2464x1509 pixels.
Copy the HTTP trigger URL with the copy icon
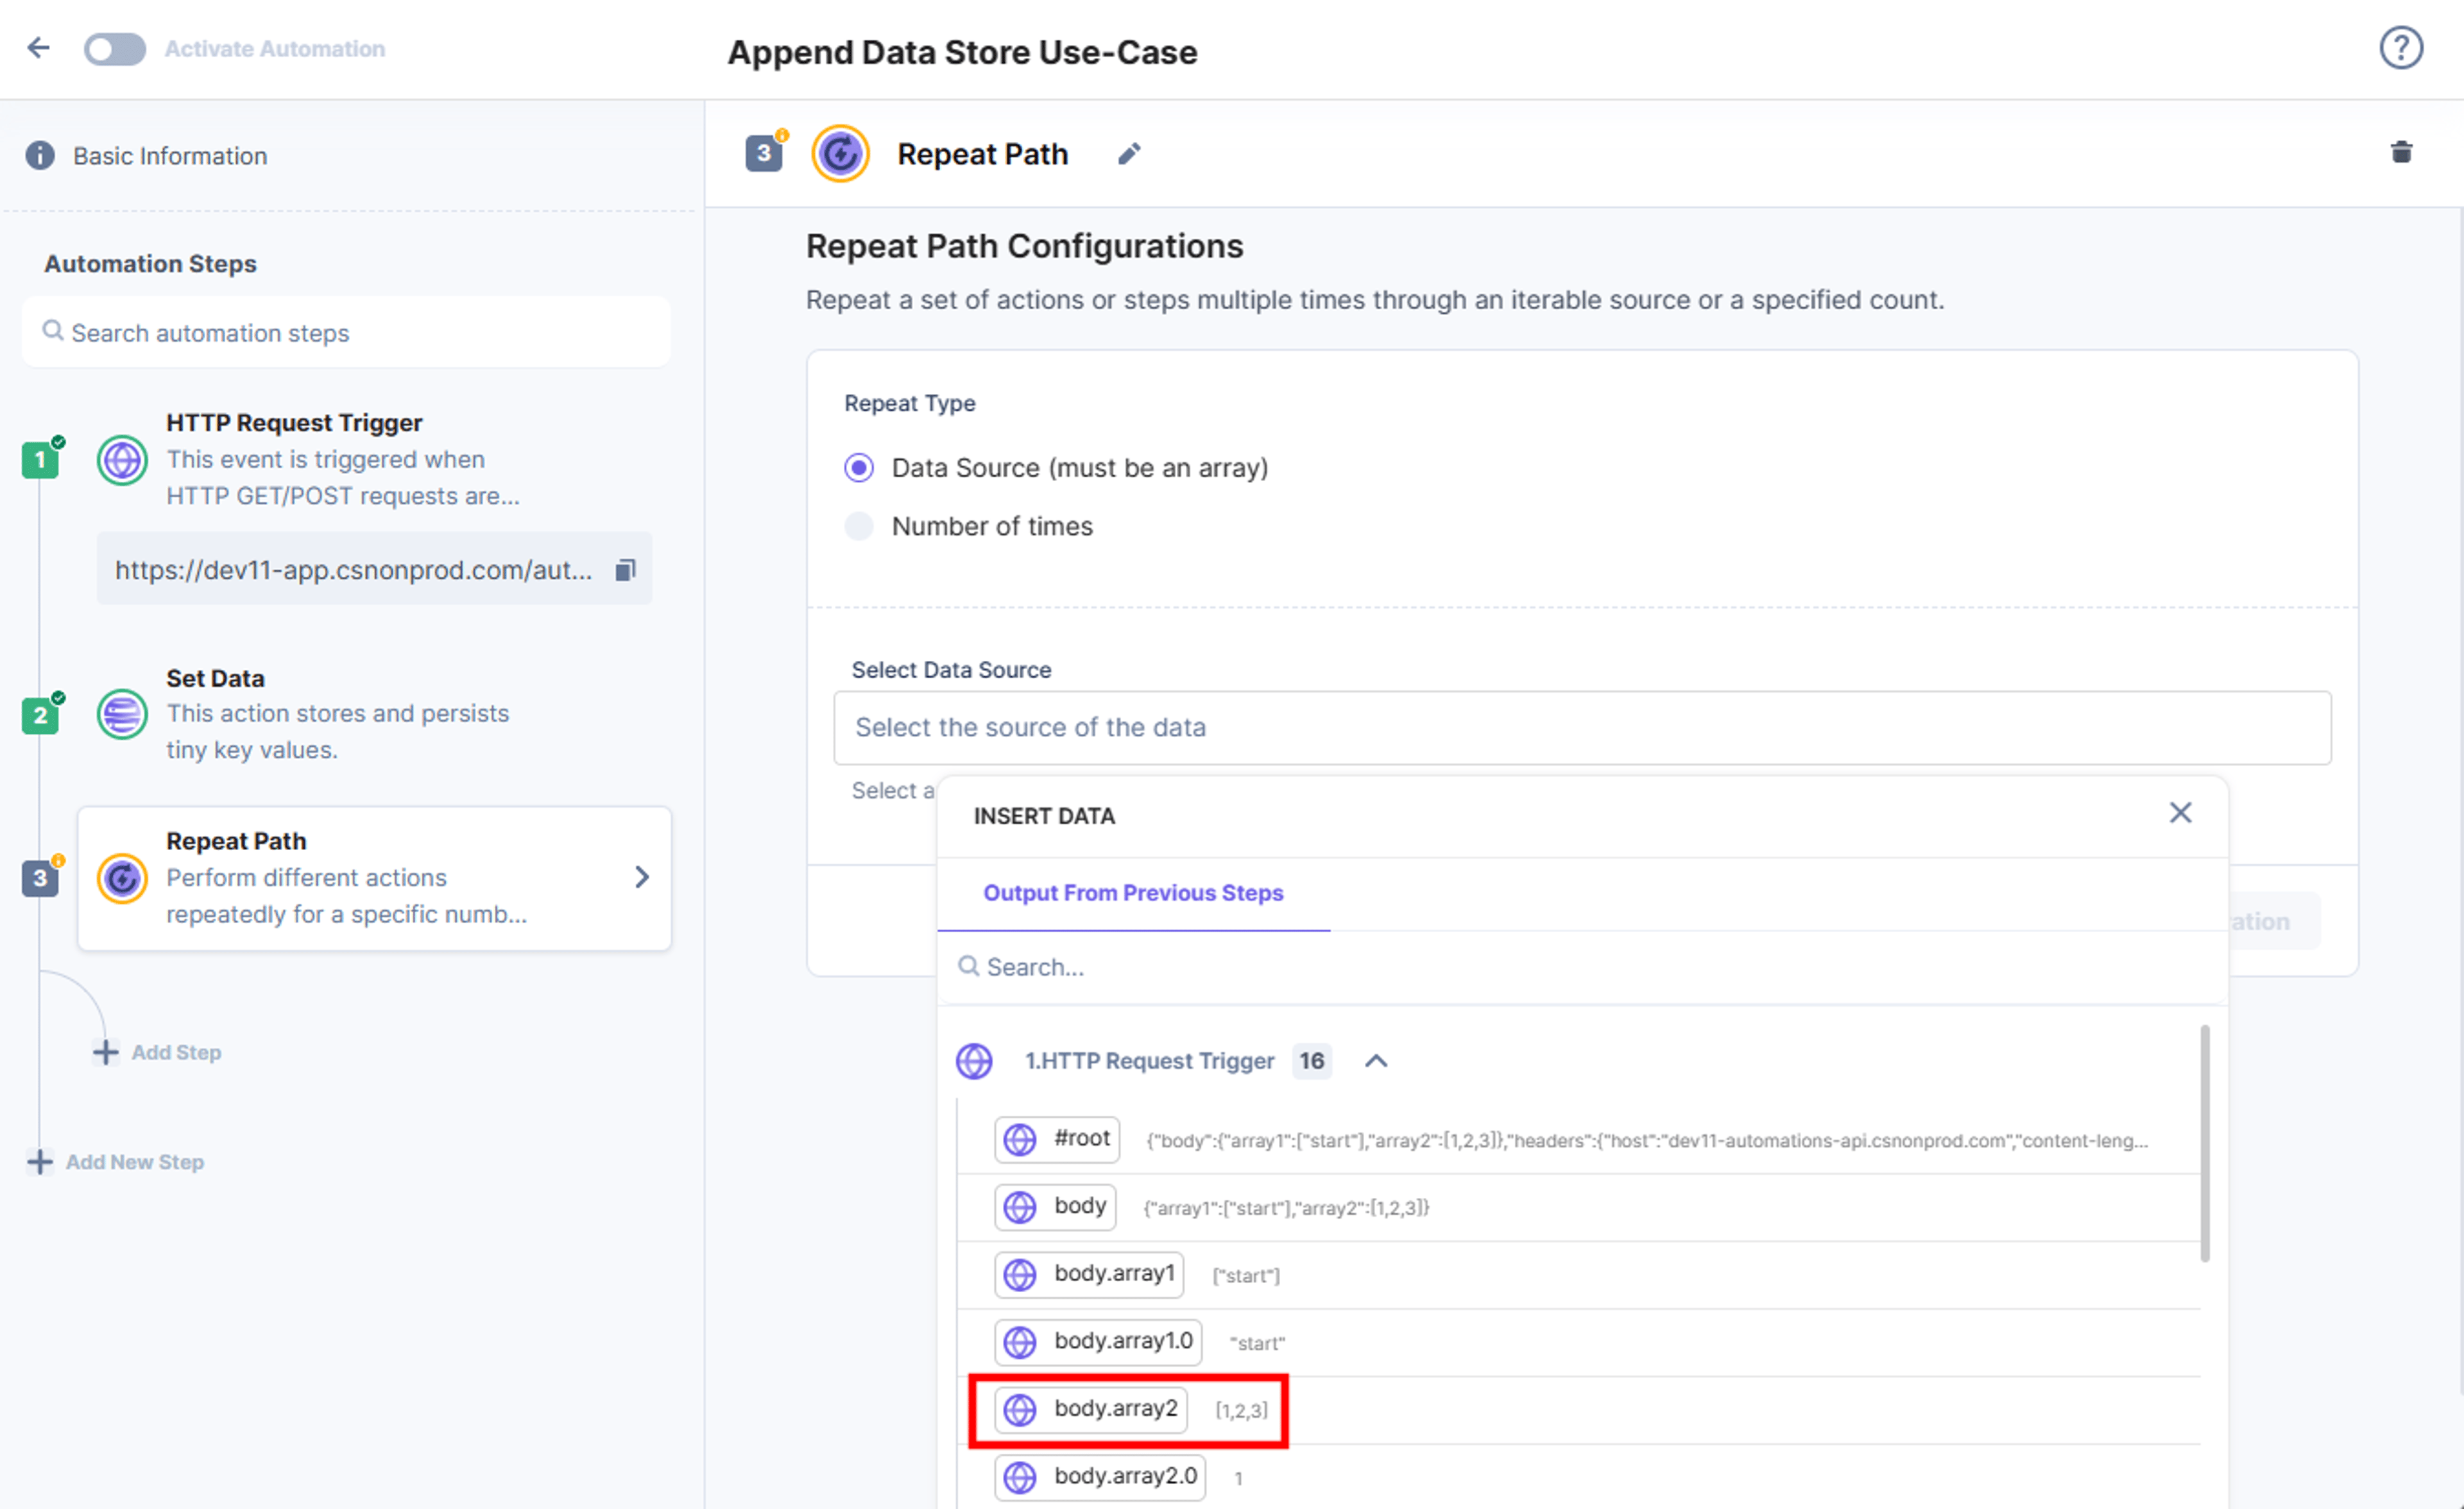[x=625, y=569]
